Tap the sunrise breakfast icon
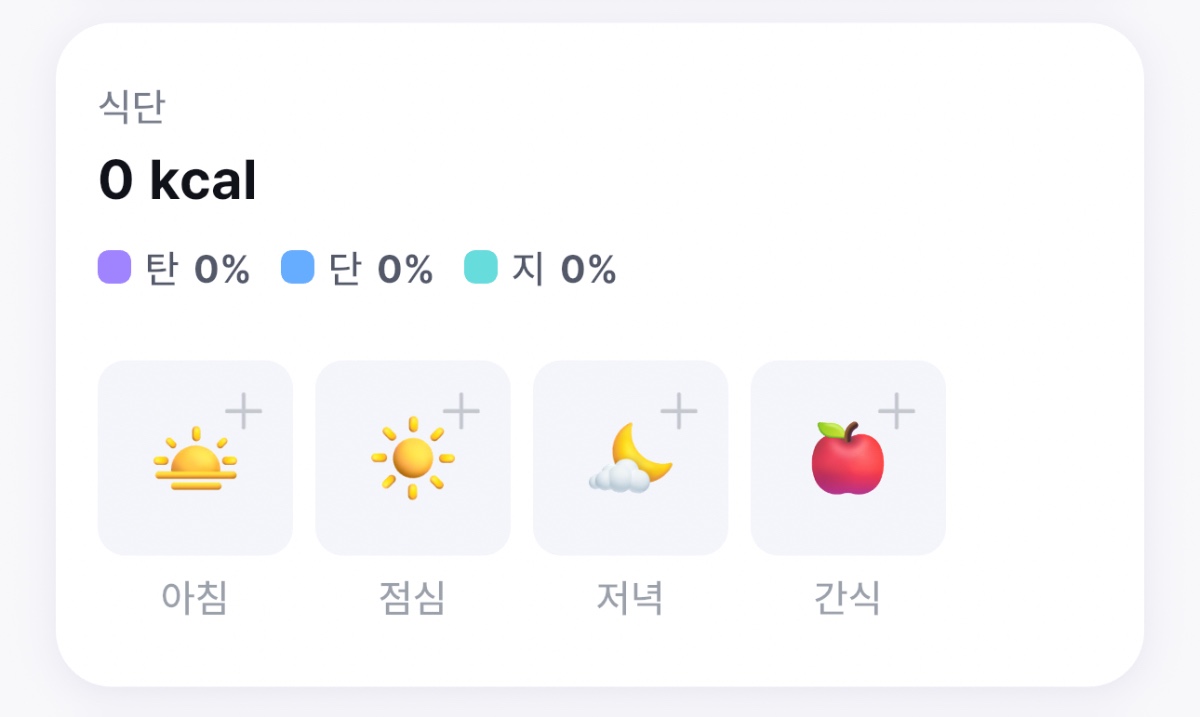Viewport: 1200px width, 717px height. 195,462
